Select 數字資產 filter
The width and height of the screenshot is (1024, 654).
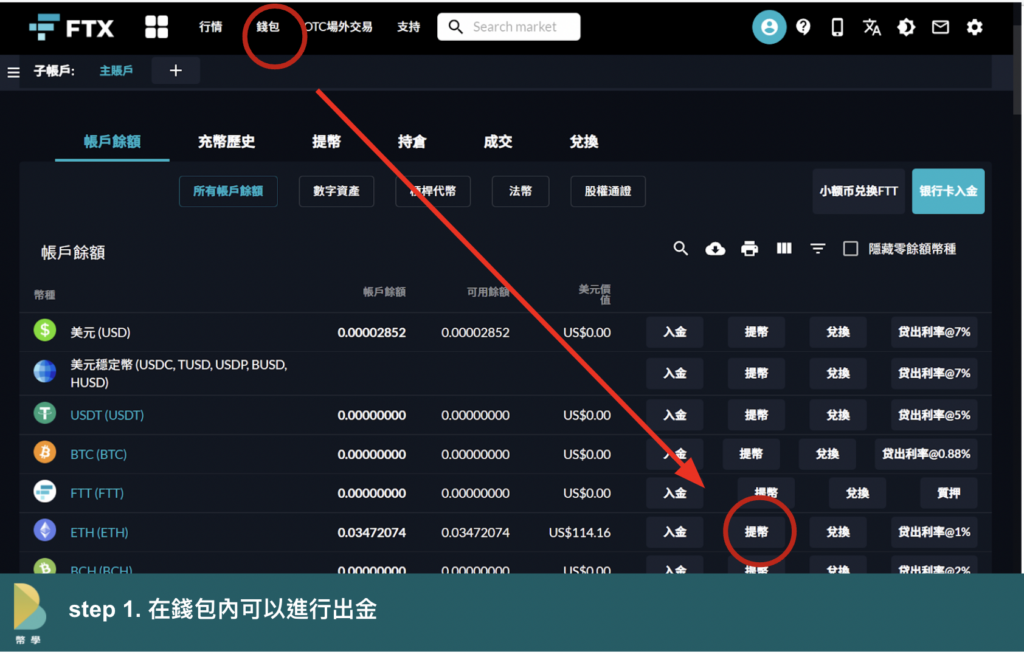pos(336,191)
